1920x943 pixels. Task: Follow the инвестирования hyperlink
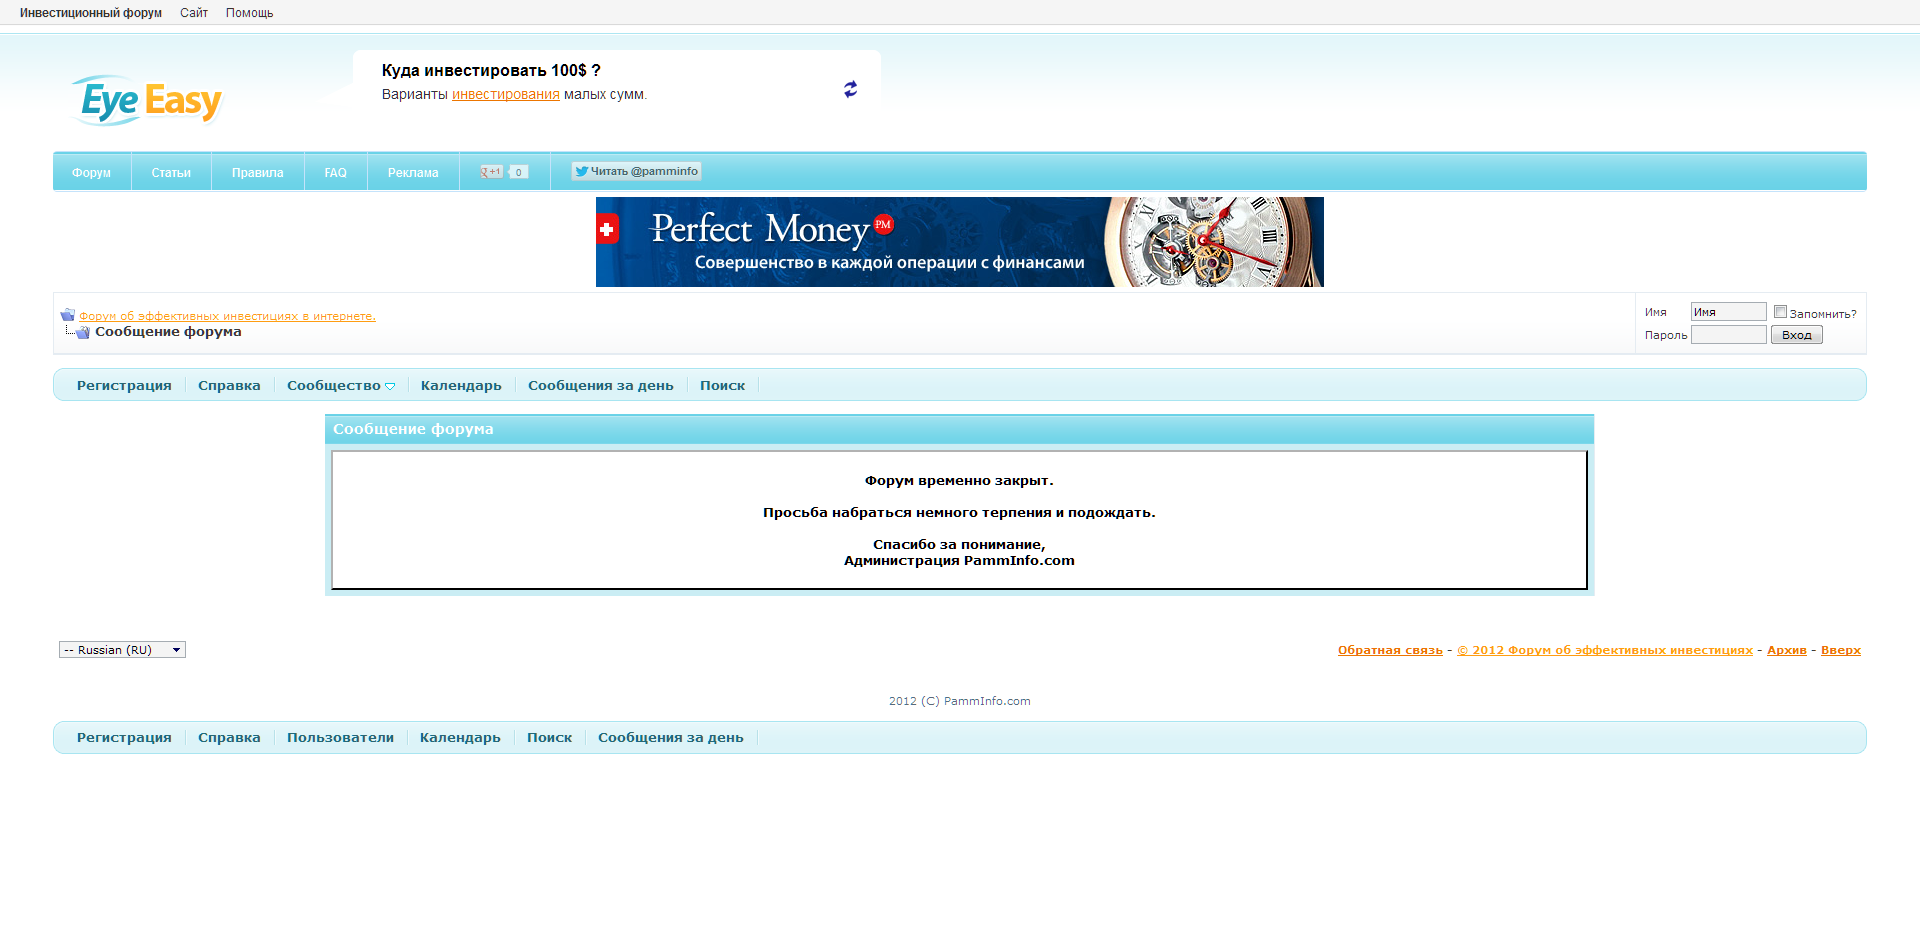pyautogui.click(x=506, y=94)
